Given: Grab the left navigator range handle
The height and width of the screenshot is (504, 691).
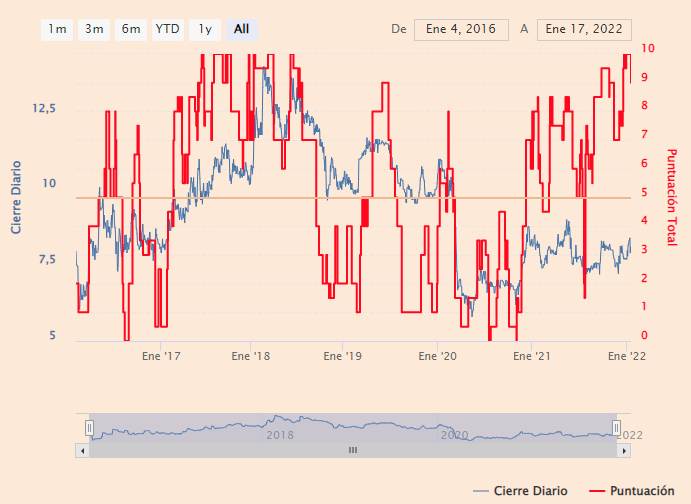Looking at the screenshot, I should click(x=89, y=428).
